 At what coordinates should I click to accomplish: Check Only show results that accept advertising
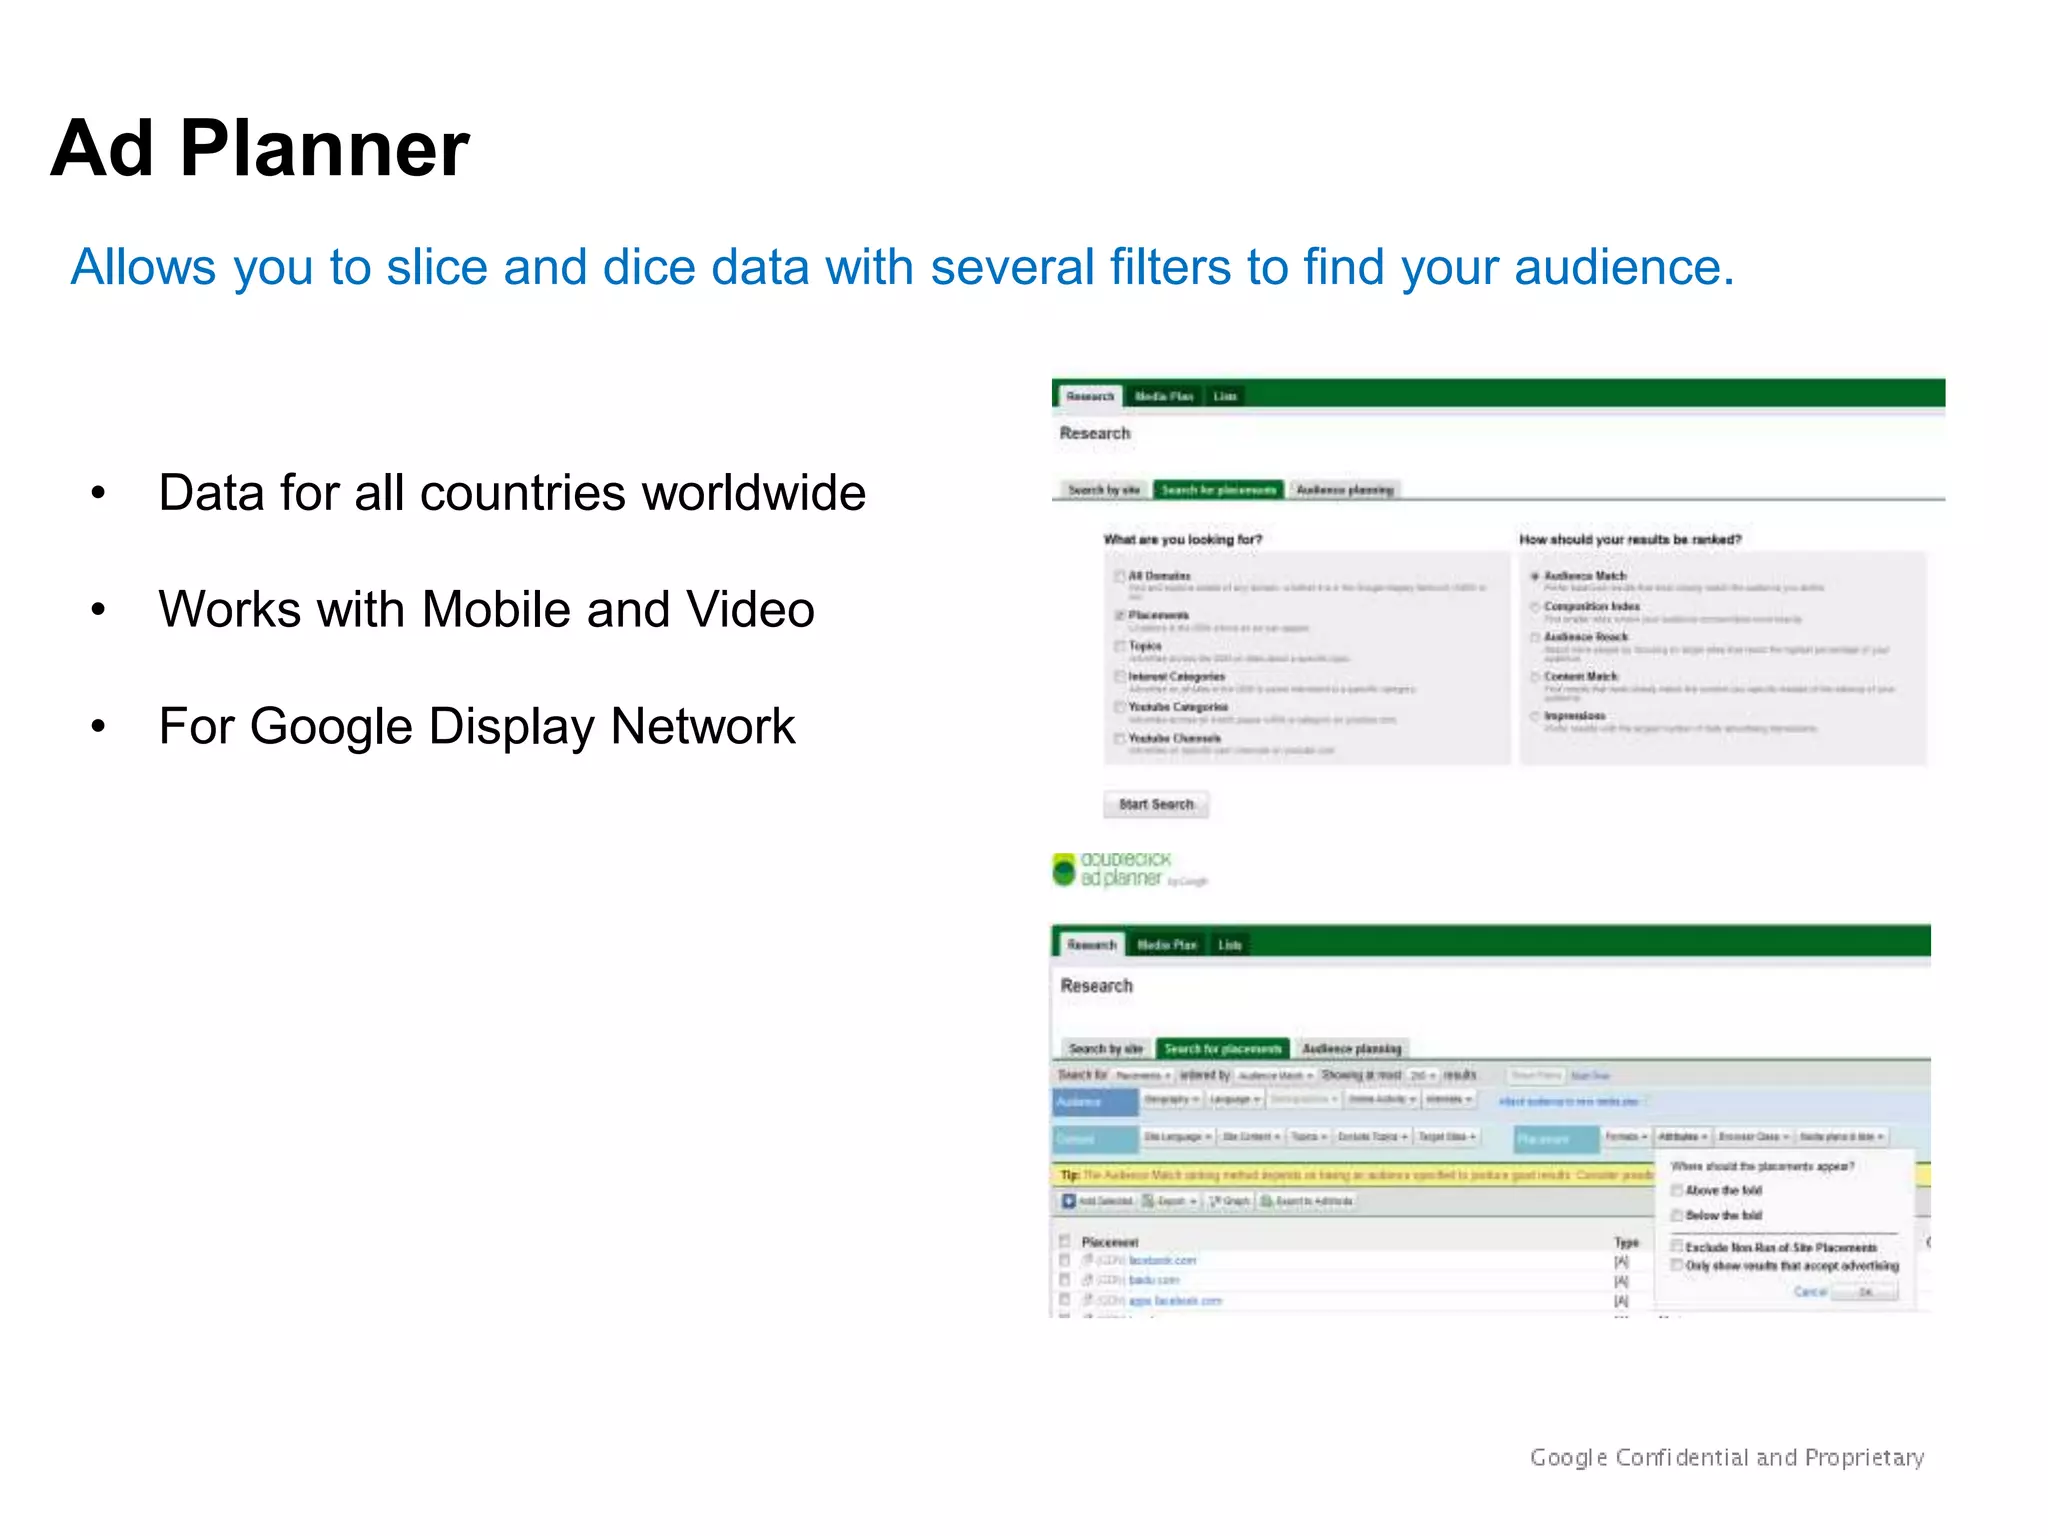(1677, 1265)
